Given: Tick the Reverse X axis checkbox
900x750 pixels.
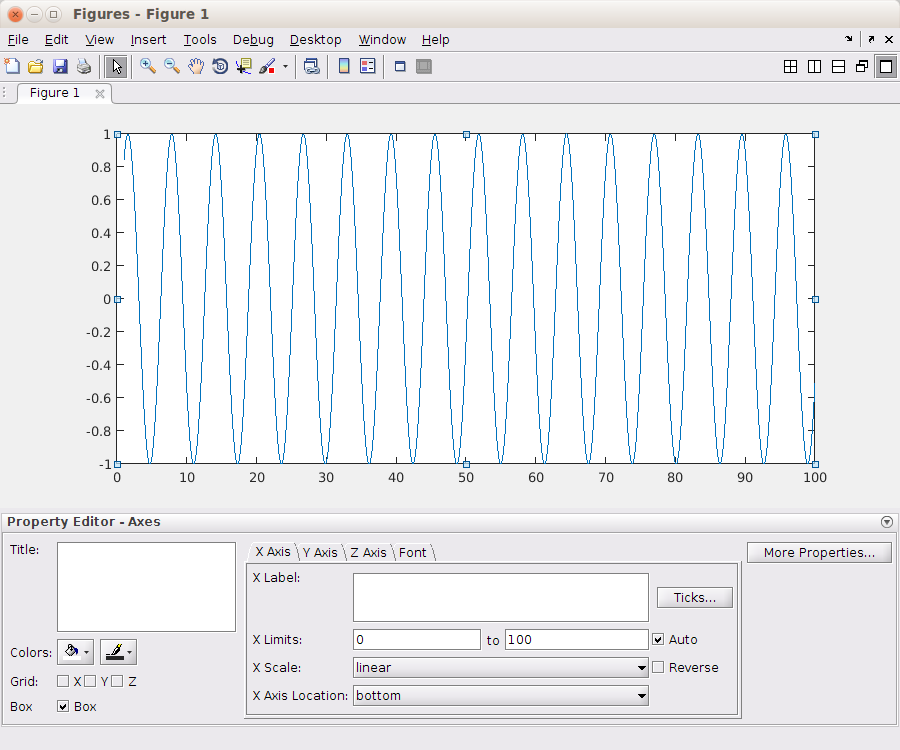Looking at the screenshot, I should pyautogui.click(x=658, y=667).
